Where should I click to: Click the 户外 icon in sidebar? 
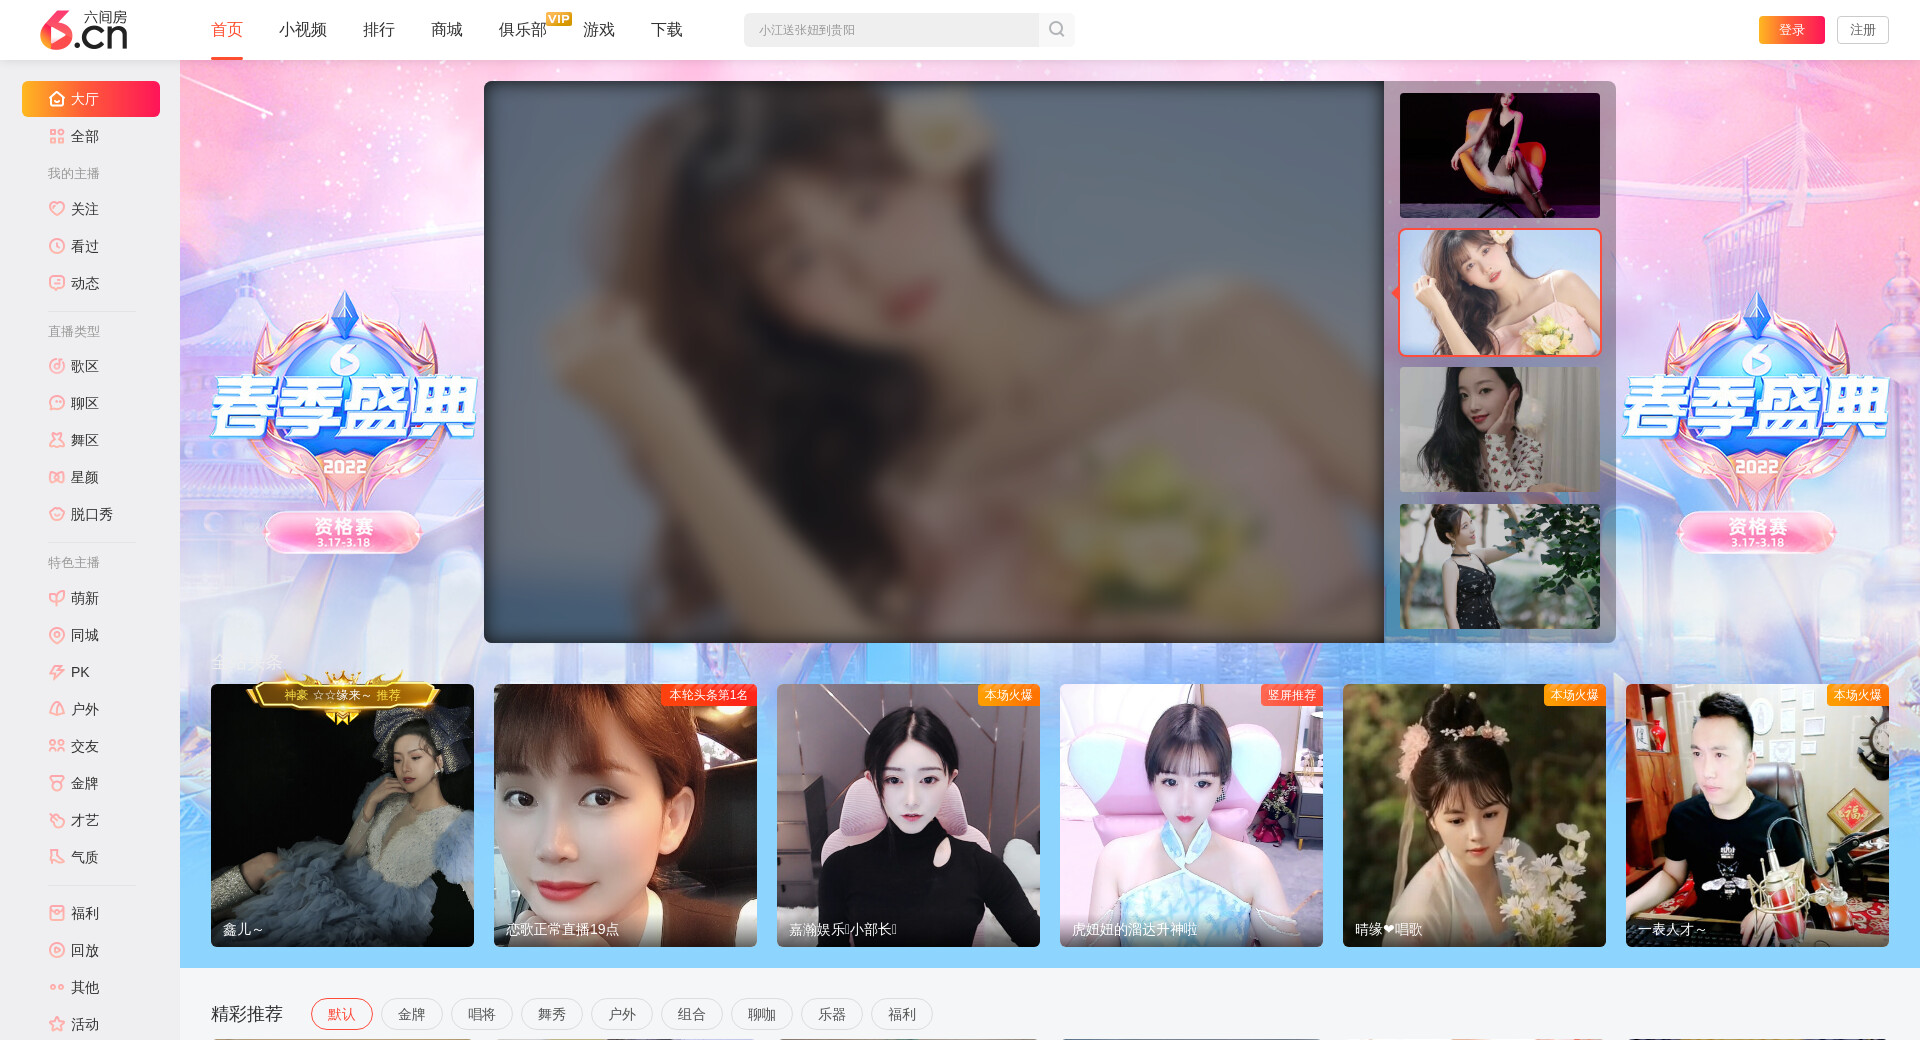[57, 709]
